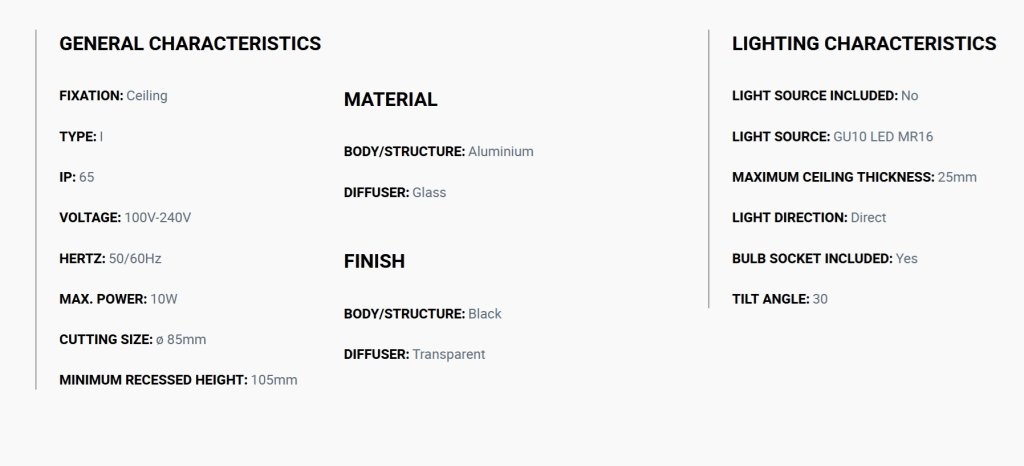Click the Finish section heading
The height and width of the screenshot is (466, 1024).
click(x=374, y=261)
